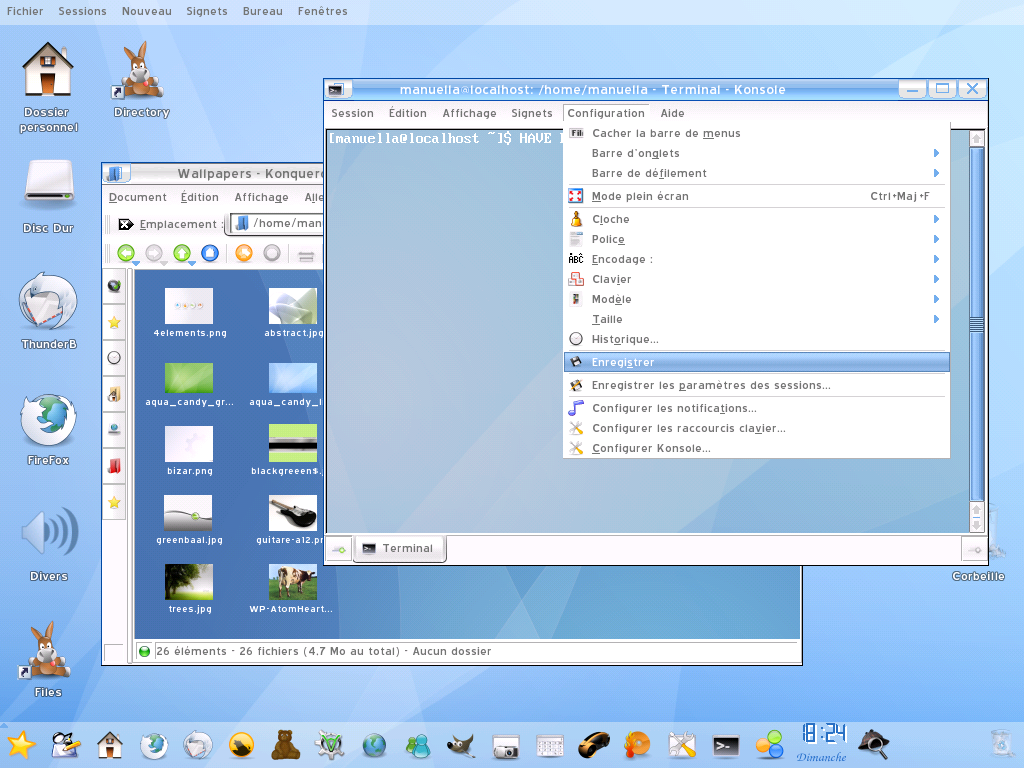Click the grey stop button in Konqueror toolbar
The height and width of the screenshot is (768, 1024).
[272, 253]
